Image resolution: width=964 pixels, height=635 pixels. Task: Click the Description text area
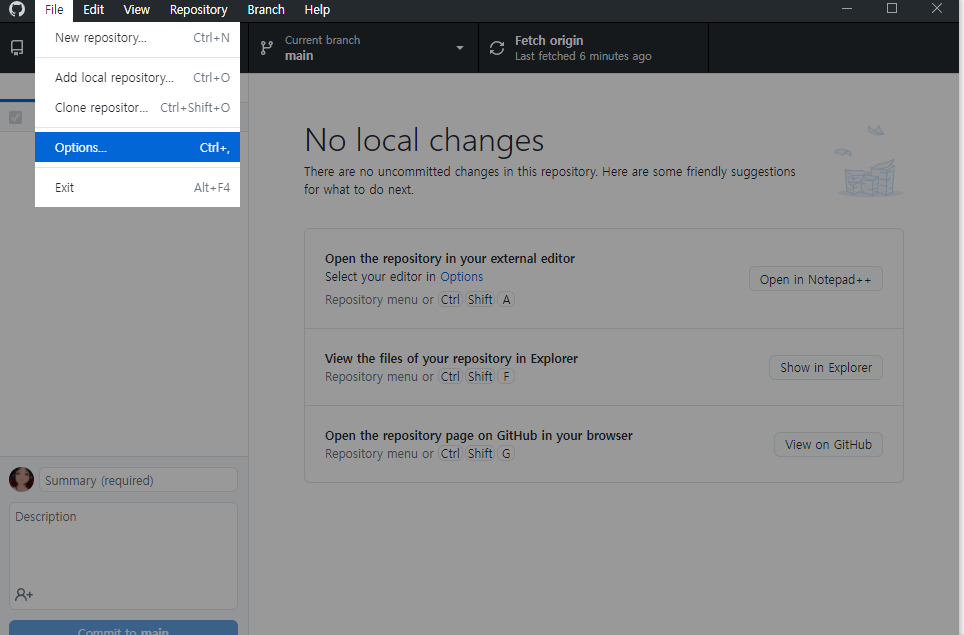pyautogui.click(x=124, y=556)
